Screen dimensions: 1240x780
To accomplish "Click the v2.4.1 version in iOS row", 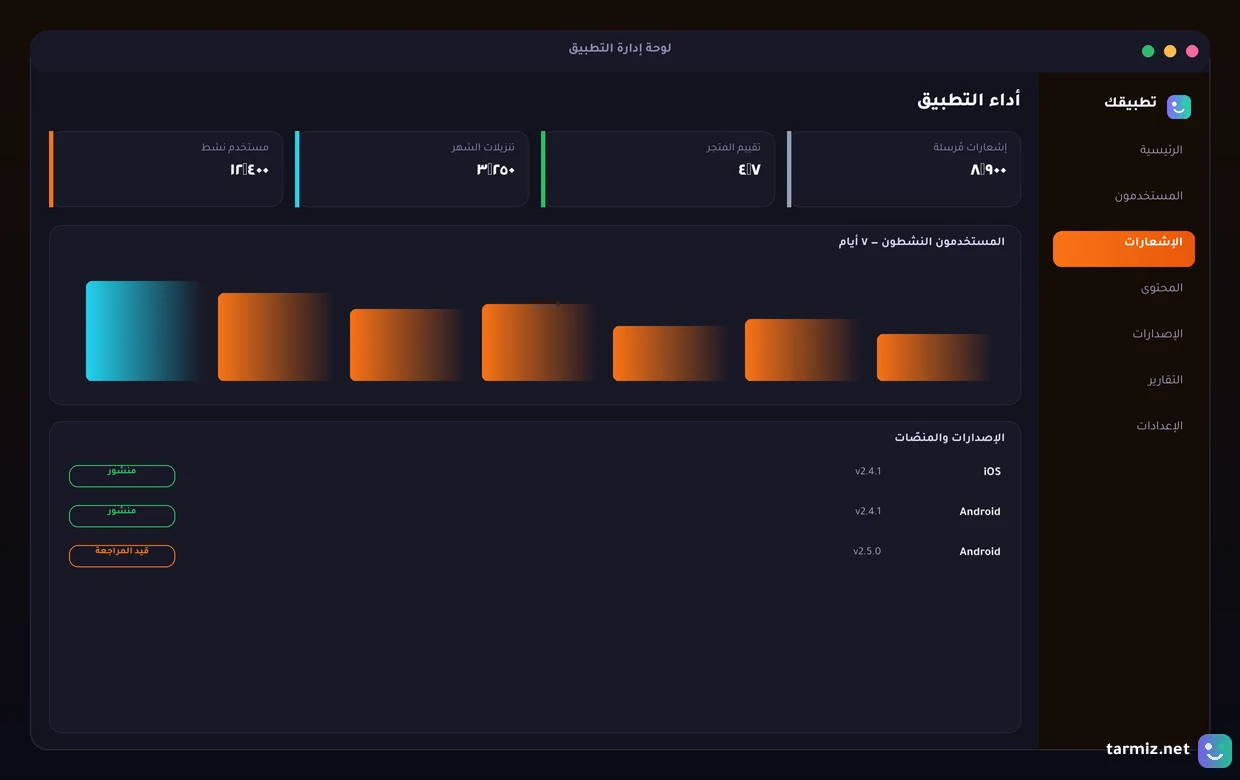I will pos(868,471).
